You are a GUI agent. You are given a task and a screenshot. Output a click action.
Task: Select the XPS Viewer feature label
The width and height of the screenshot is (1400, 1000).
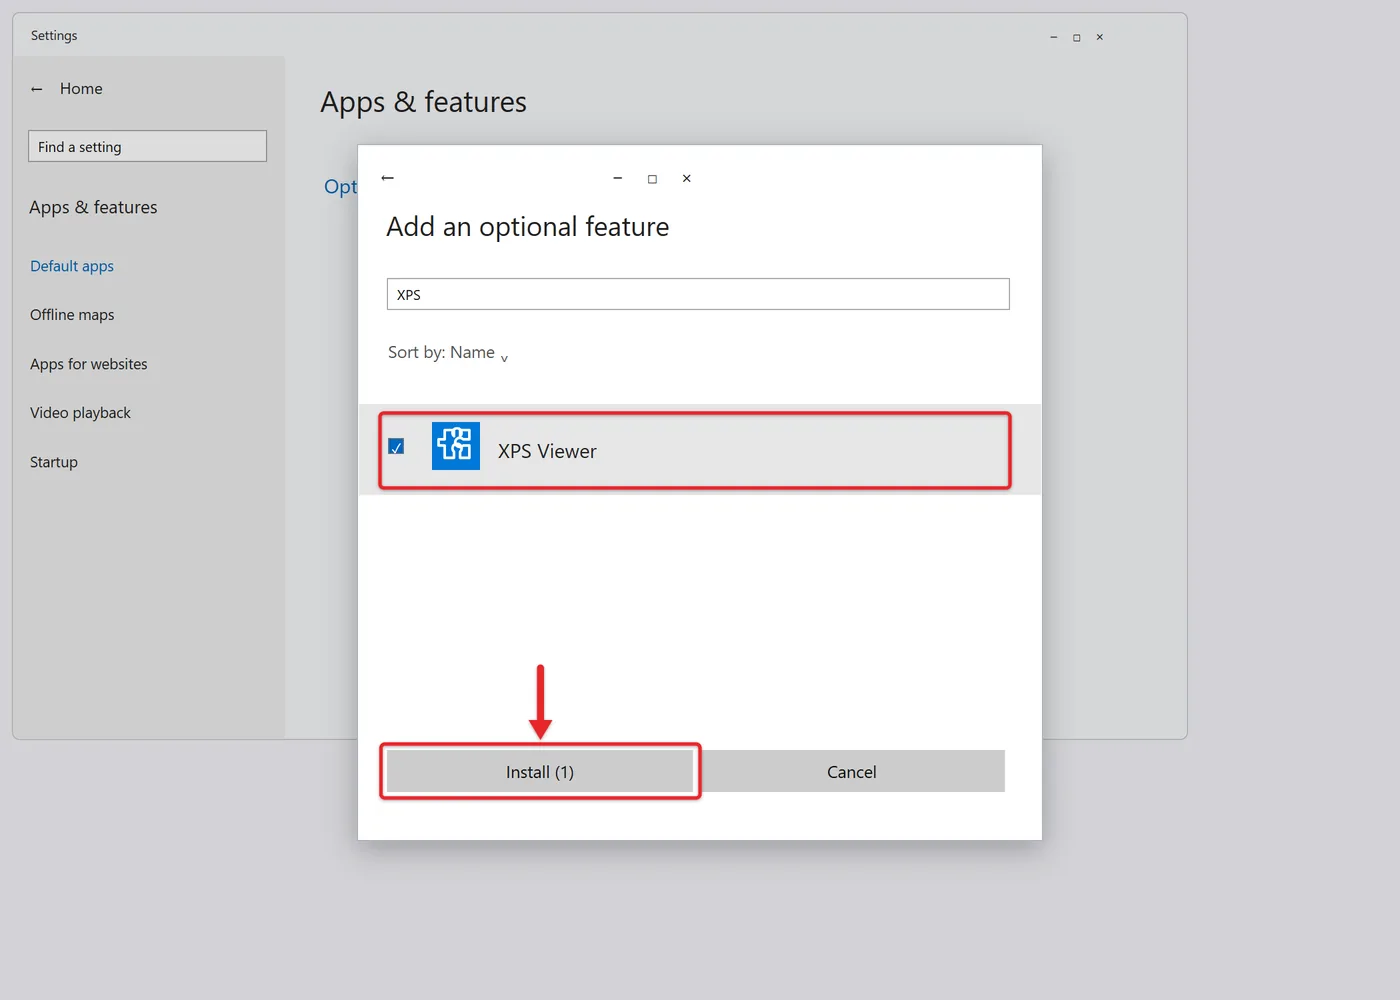tap(547, 451)
